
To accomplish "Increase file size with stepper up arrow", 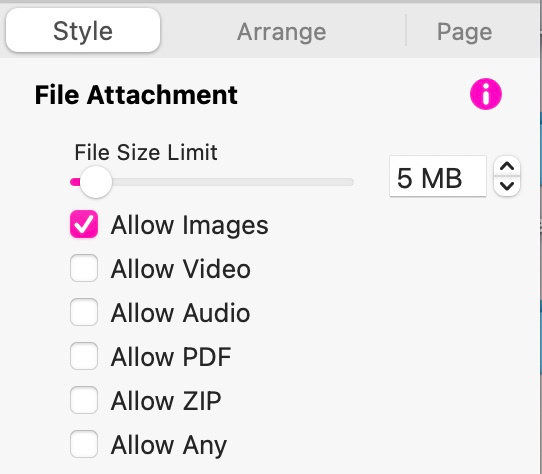I will 507,167.
